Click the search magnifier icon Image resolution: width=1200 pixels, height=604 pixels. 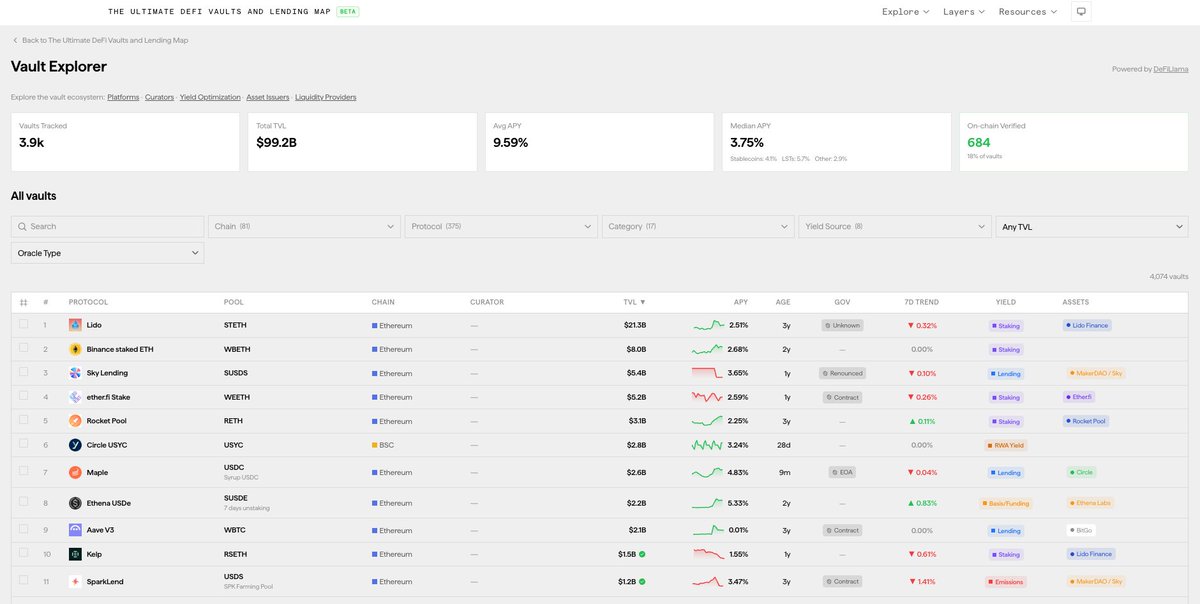pyautogui.click(x=22, y=227)
